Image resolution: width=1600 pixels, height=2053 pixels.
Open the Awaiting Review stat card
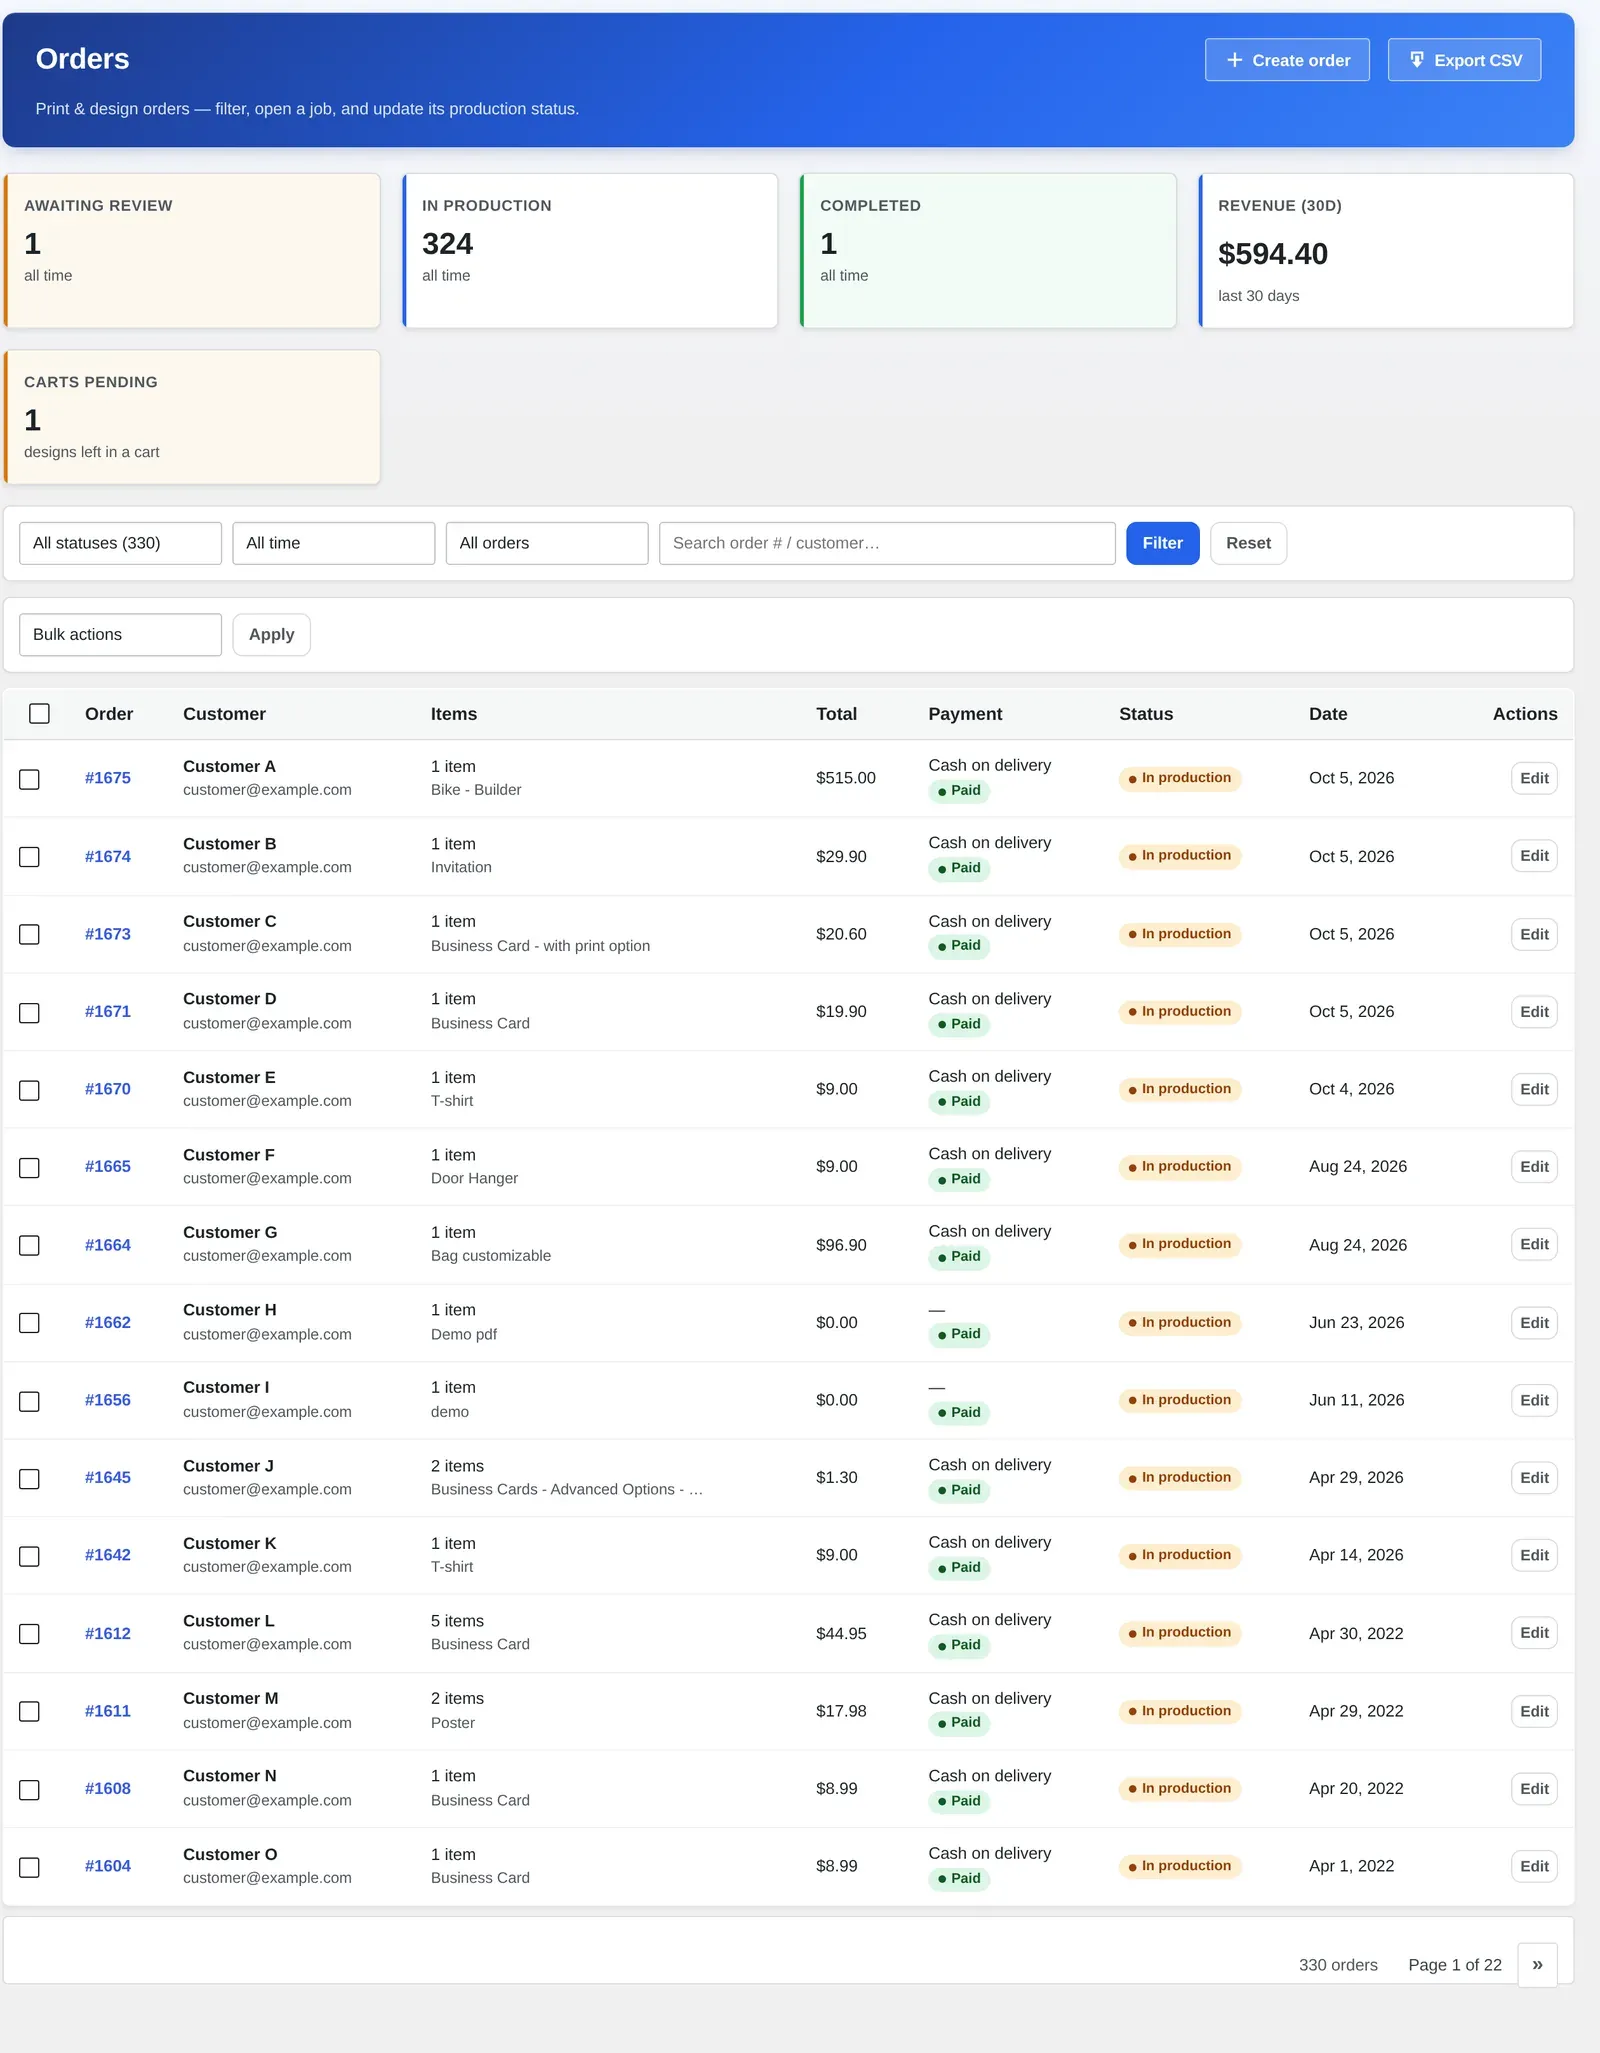pos(192,251)
